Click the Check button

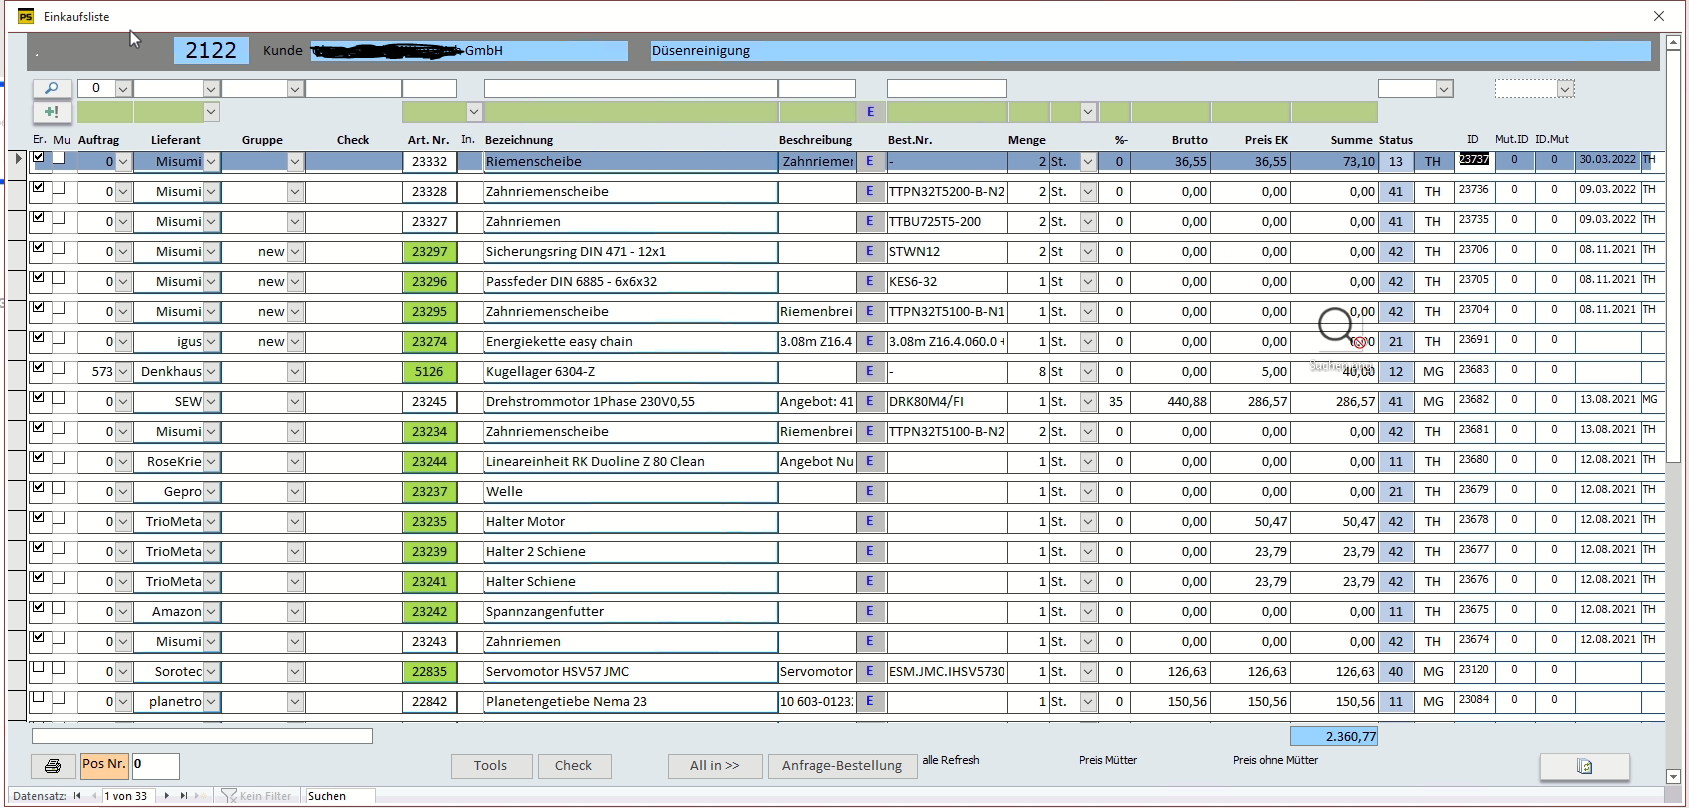[x=573, y=766]
